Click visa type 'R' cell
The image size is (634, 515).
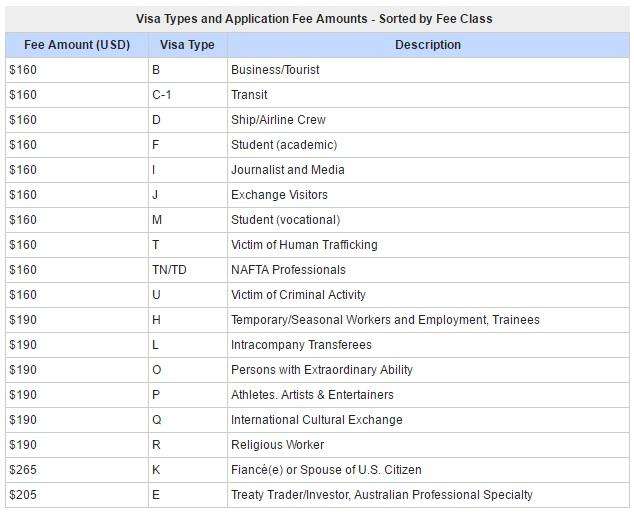(188, 445)
